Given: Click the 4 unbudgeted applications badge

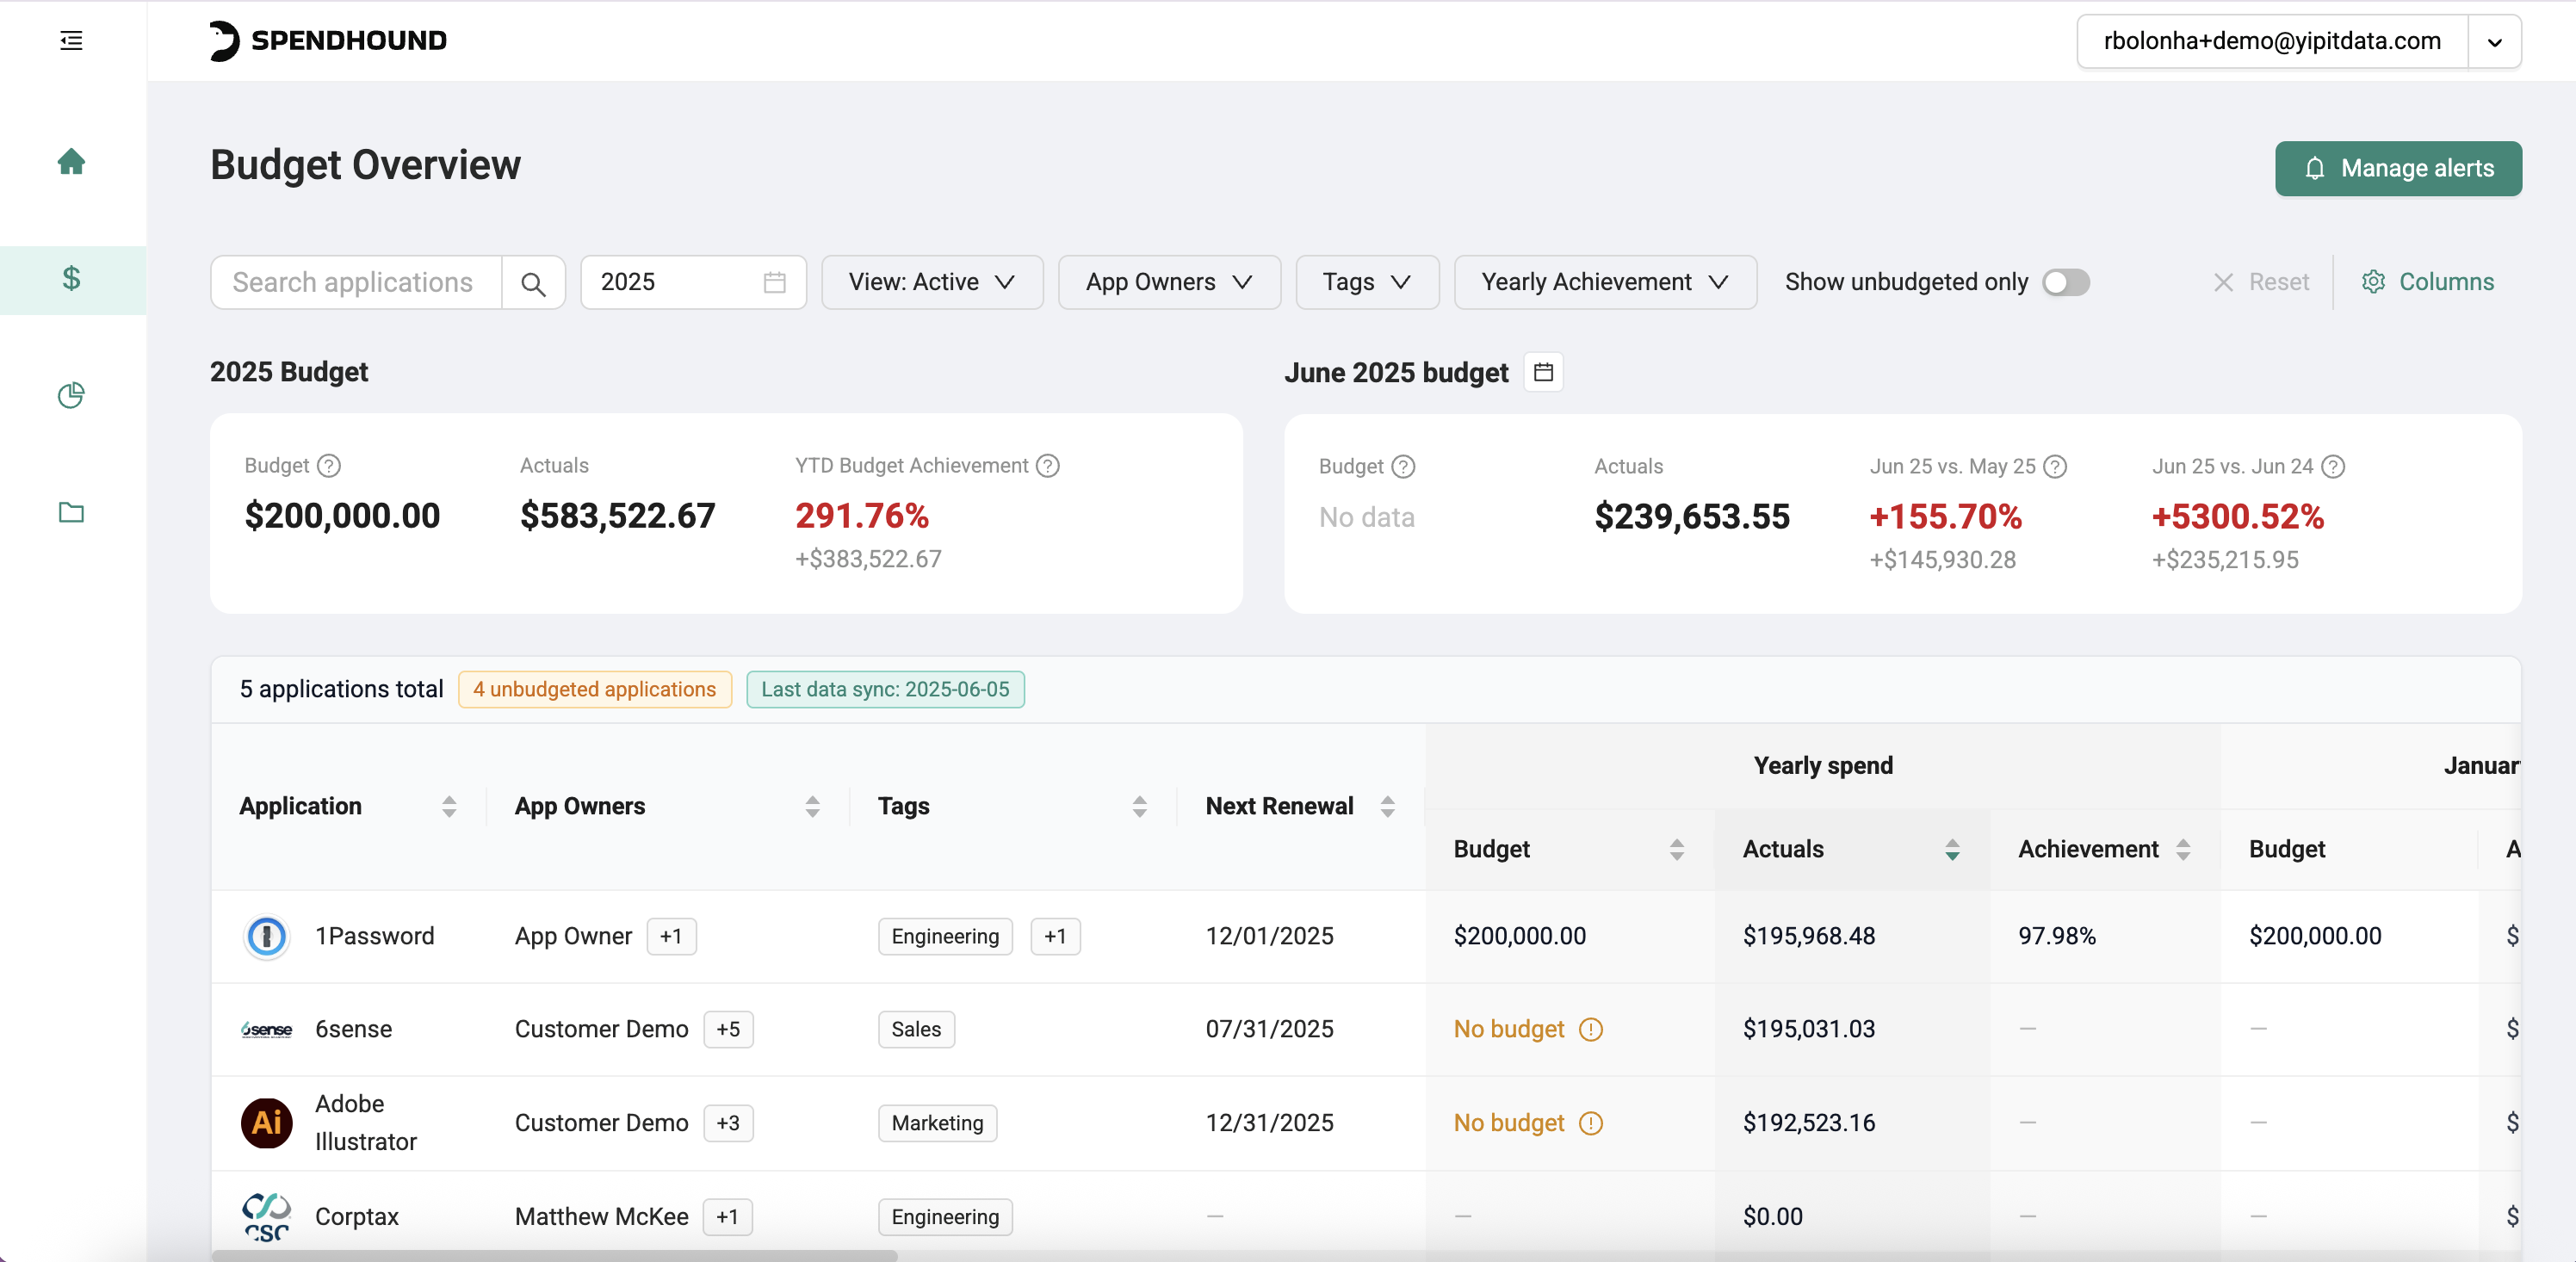Looking at the screenshot, I should click(x=595, y=690).
